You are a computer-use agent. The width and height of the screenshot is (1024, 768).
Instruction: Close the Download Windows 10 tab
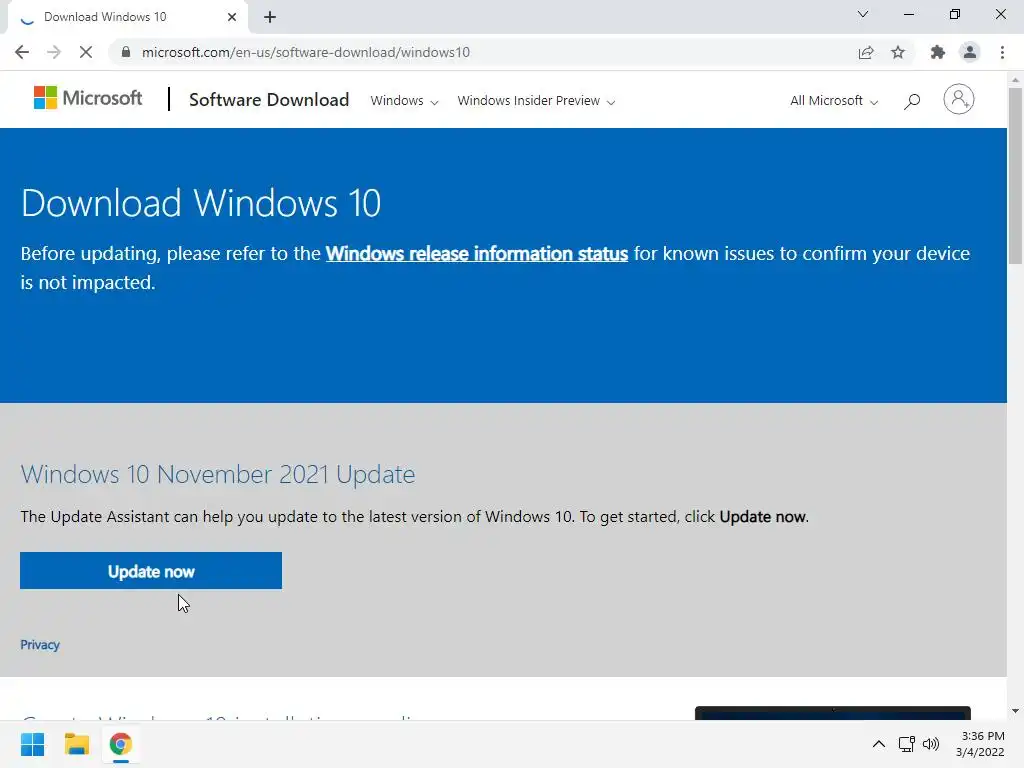[232, 17]
